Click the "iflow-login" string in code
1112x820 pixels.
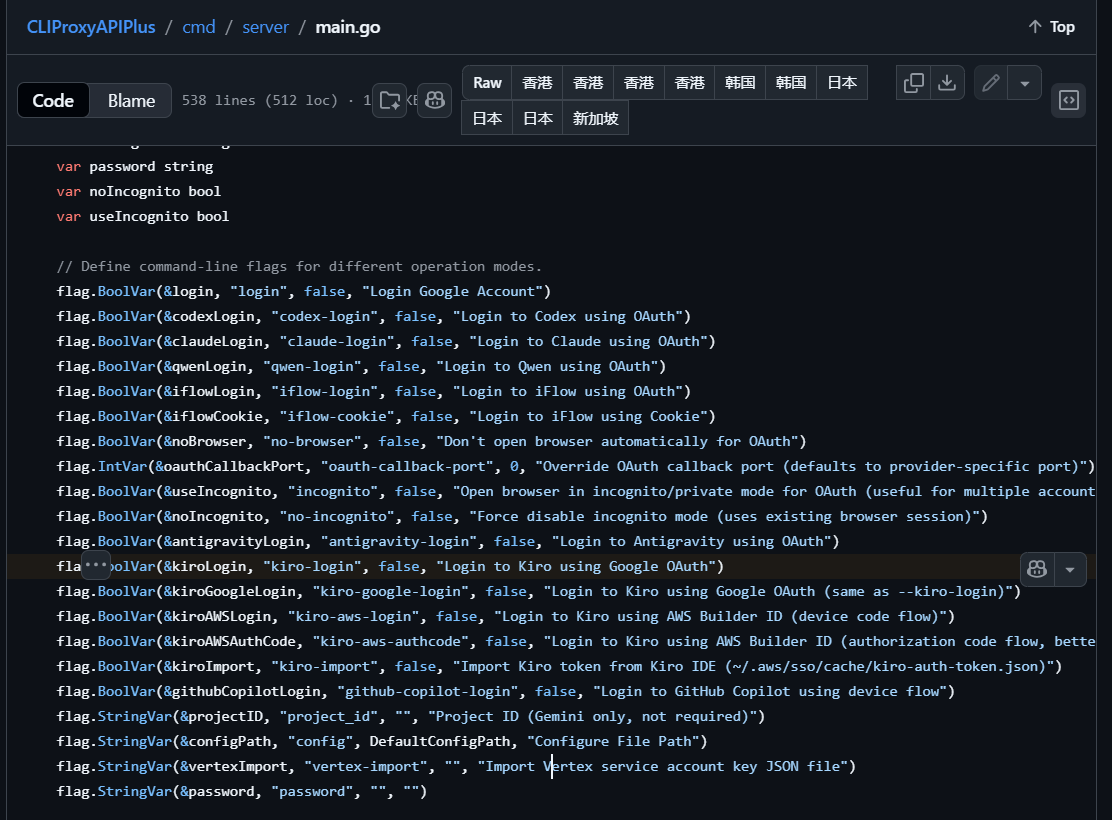click(x=325, y=392)
